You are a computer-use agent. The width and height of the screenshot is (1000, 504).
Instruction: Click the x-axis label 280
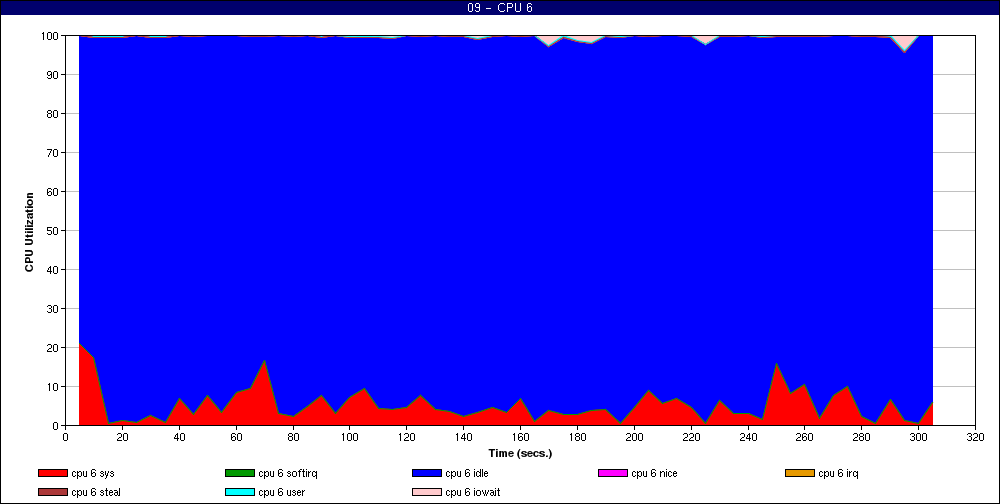click(x=862, y=437)
